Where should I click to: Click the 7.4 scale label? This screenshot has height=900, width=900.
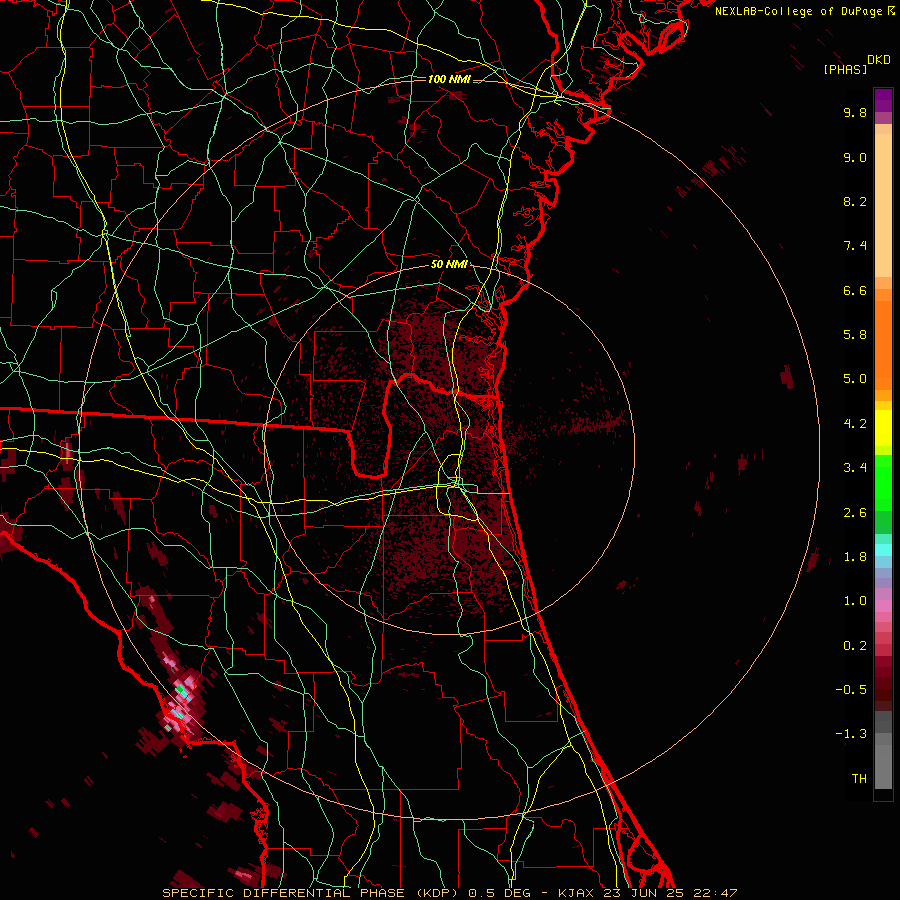pyautogui.click(x=855, y=246)
